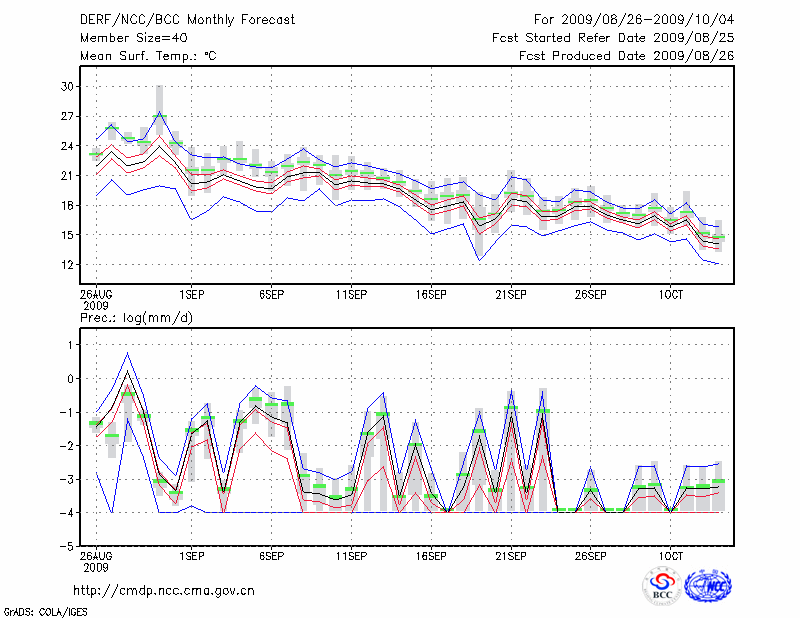
Task: Click the 30 value on temperature y-axis
Action: [69, 87]
